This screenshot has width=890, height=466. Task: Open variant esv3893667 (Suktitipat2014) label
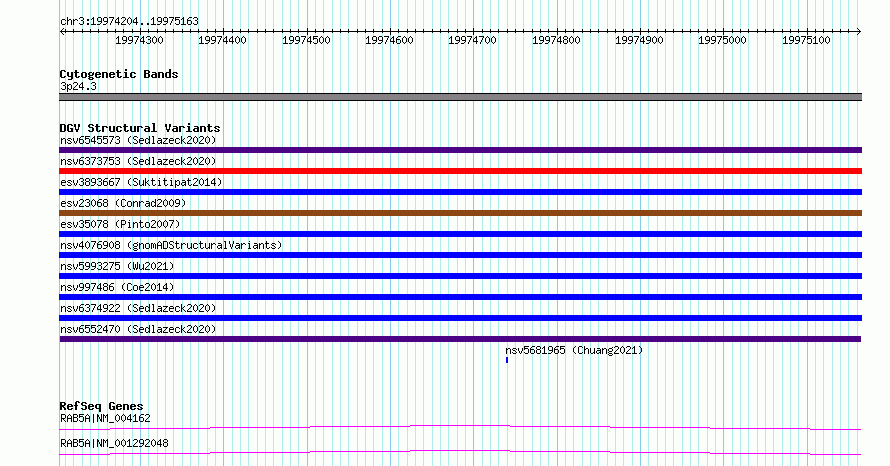(x=141, y=182)
